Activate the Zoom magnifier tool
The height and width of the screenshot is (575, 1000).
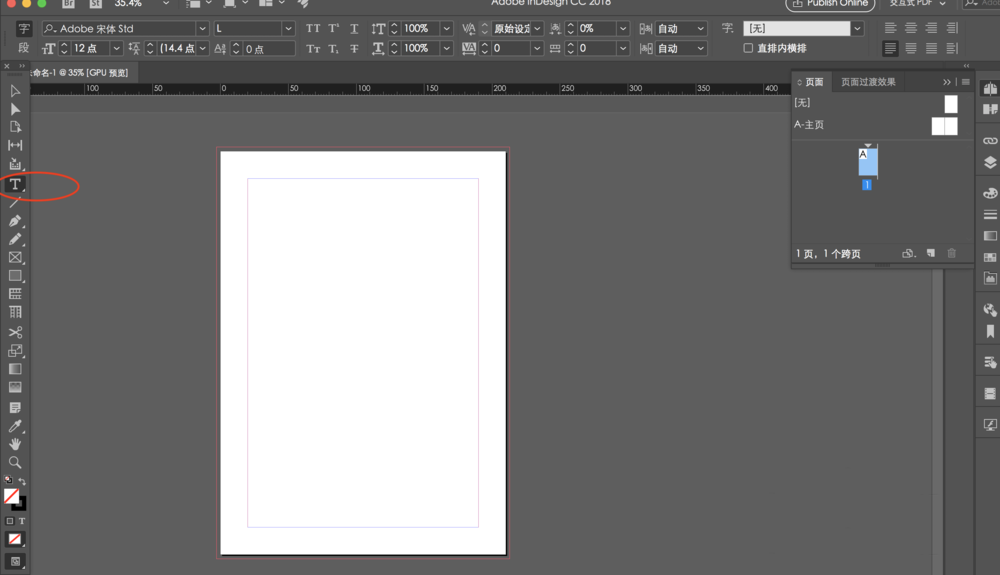[15, 463]
